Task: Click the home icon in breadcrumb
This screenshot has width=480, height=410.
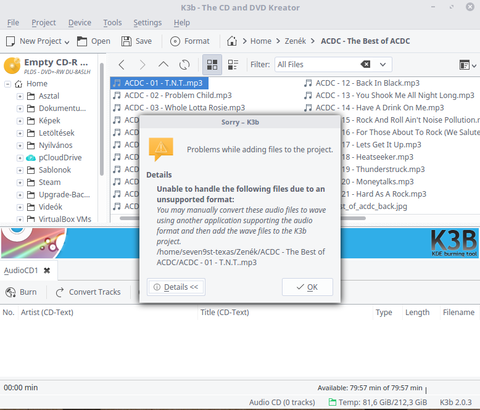Action: (x=232, y=41)
